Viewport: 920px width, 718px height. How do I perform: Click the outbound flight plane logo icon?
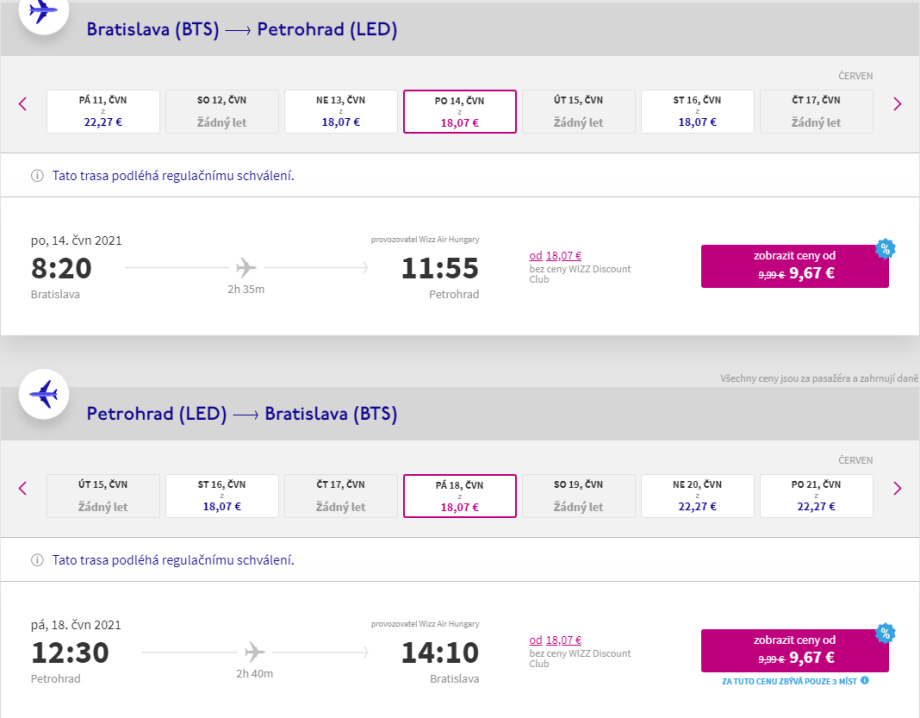(43, 12)
